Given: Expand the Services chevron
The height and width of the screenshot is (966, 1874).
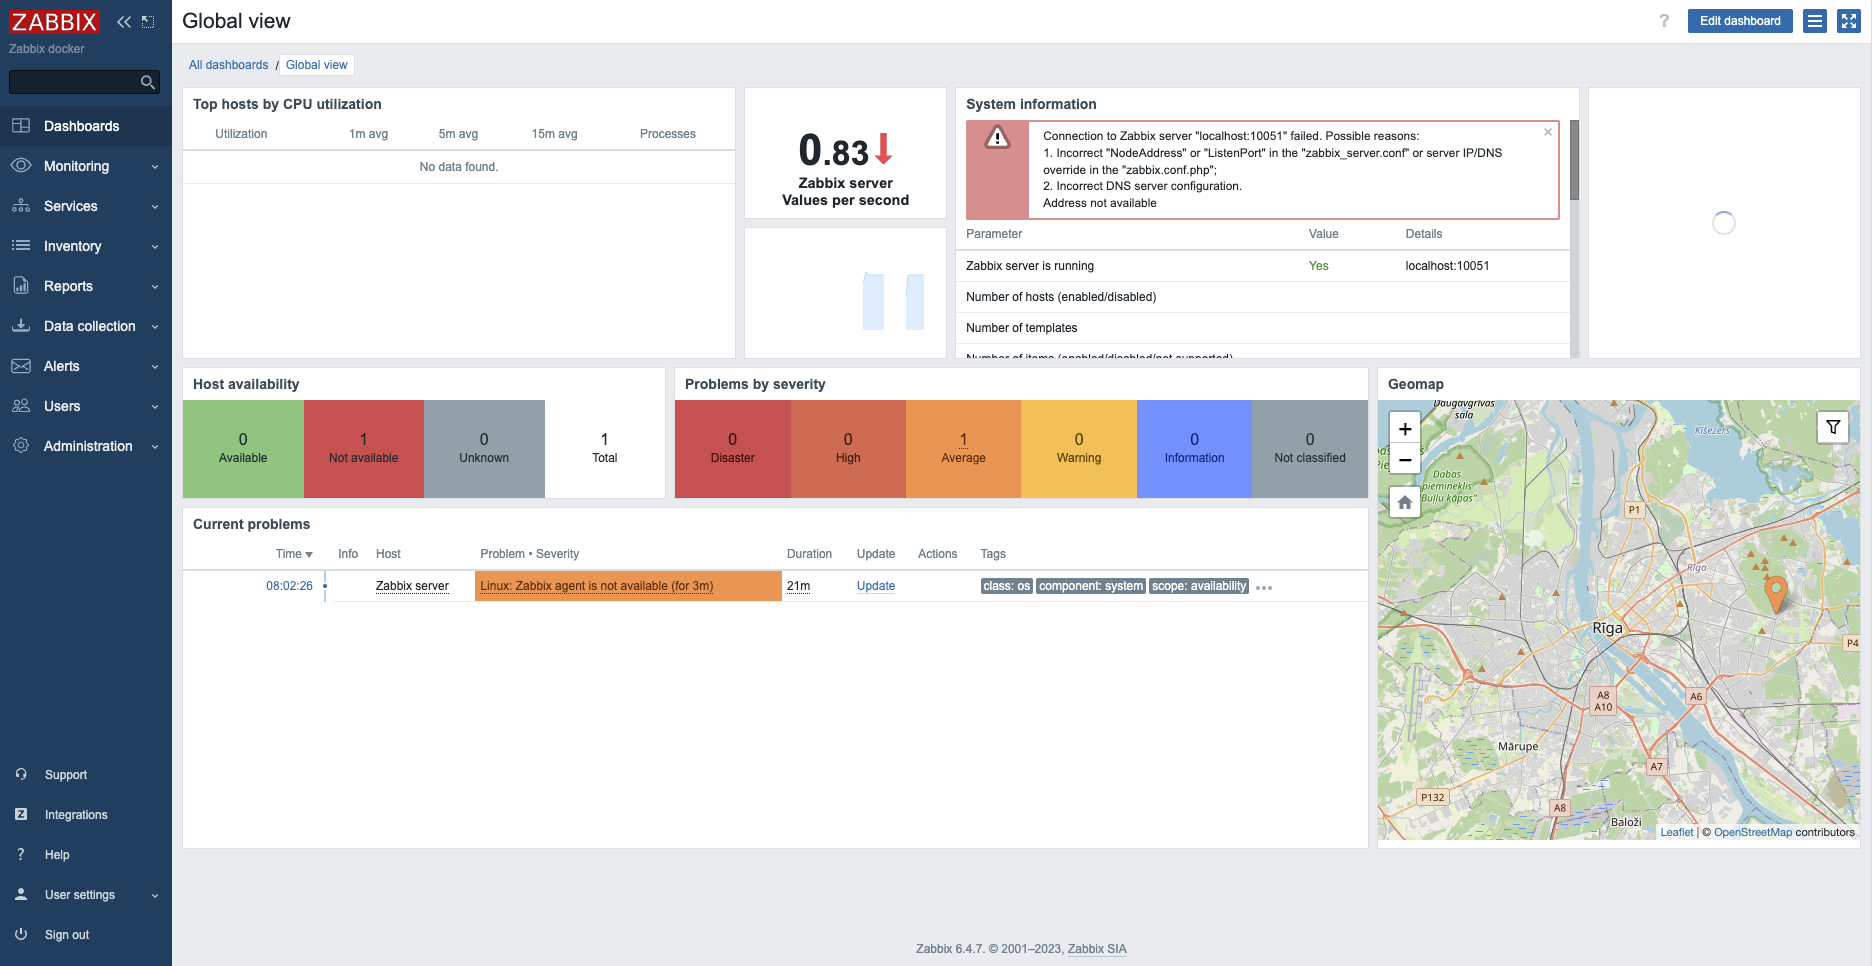Looking at the screenshot, I should click(155, 207).
